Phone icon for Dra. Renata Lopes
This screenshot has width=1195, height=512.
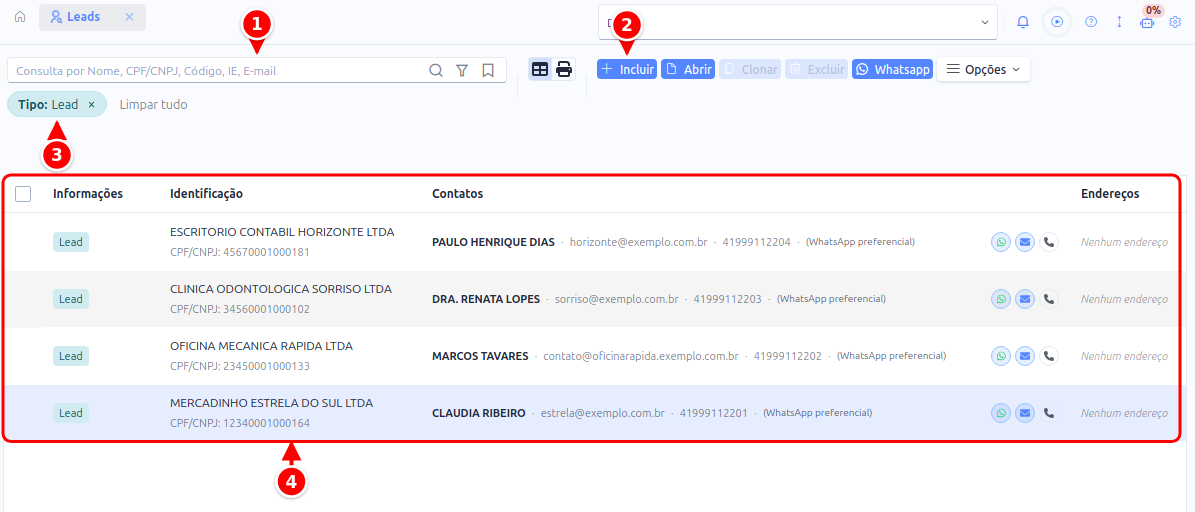(1049, 299)
